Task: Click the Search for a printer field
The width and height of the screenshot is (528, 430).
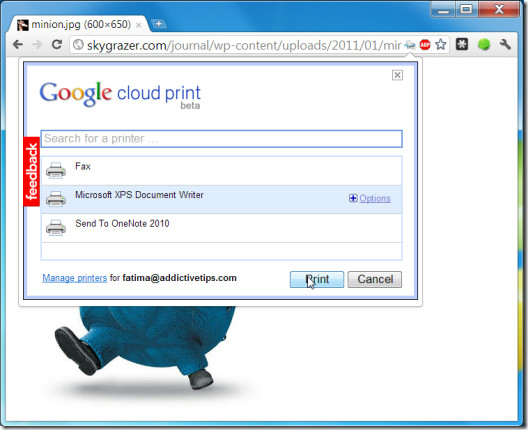Action: [221, 139]
